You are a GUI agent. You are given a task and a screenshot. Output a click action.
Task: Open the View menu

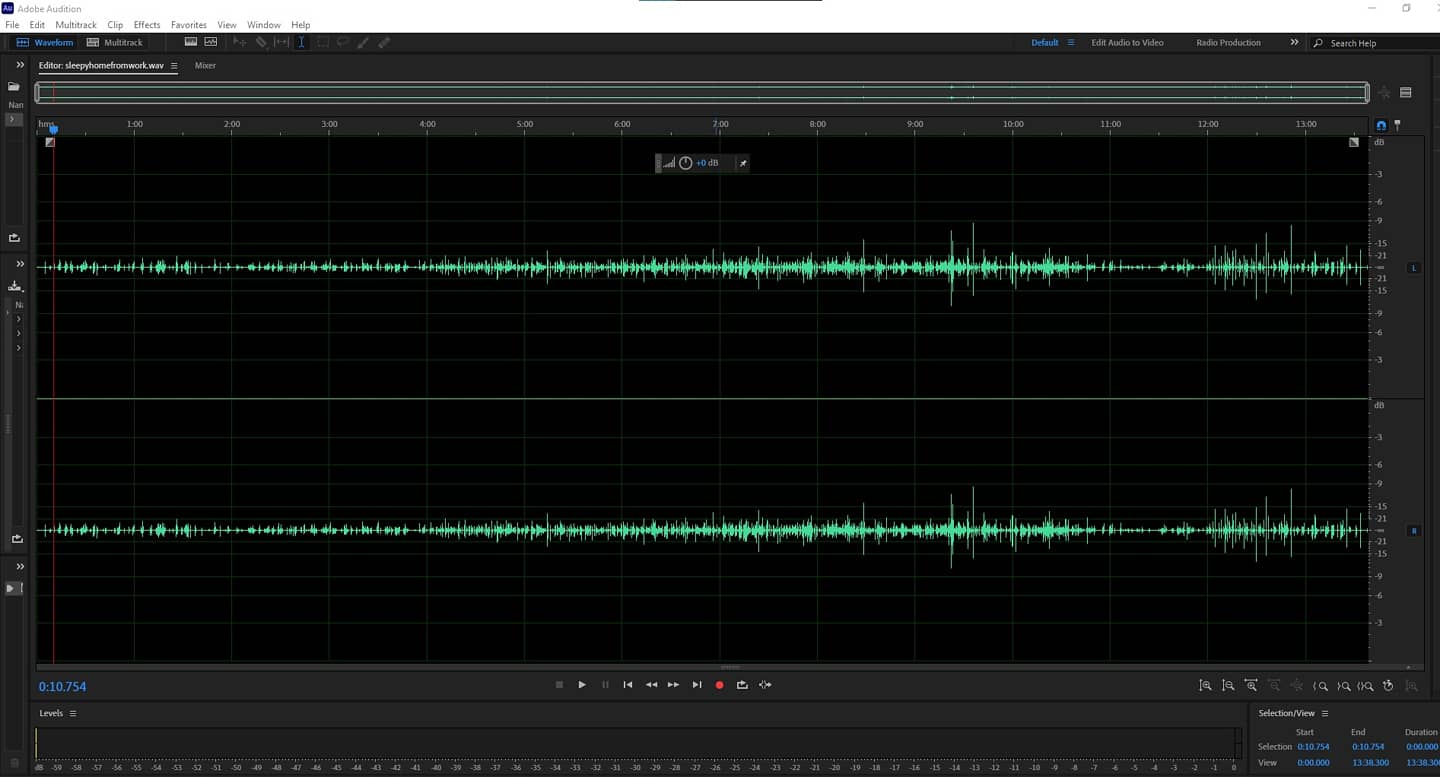coord(227,25)
